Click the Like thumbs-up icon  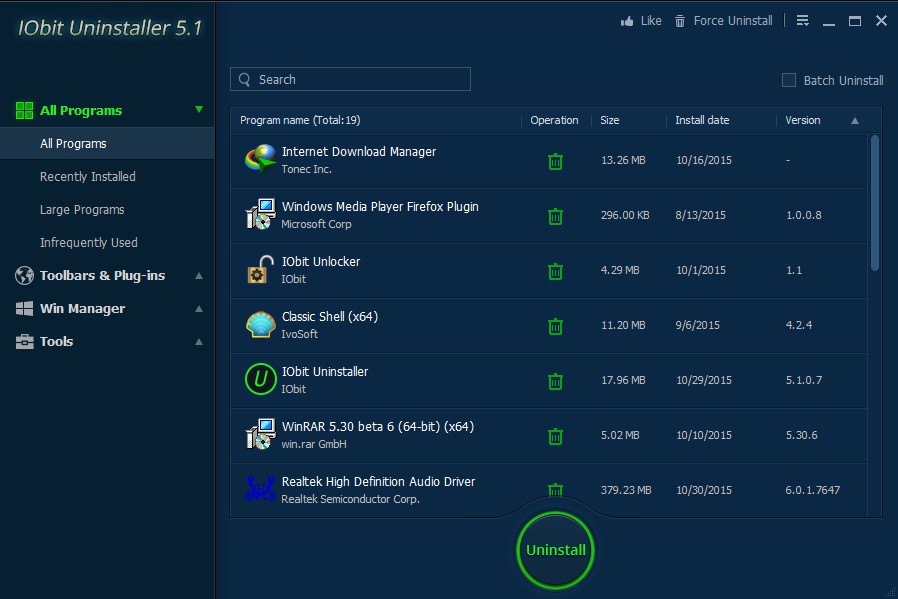point(627,21)
